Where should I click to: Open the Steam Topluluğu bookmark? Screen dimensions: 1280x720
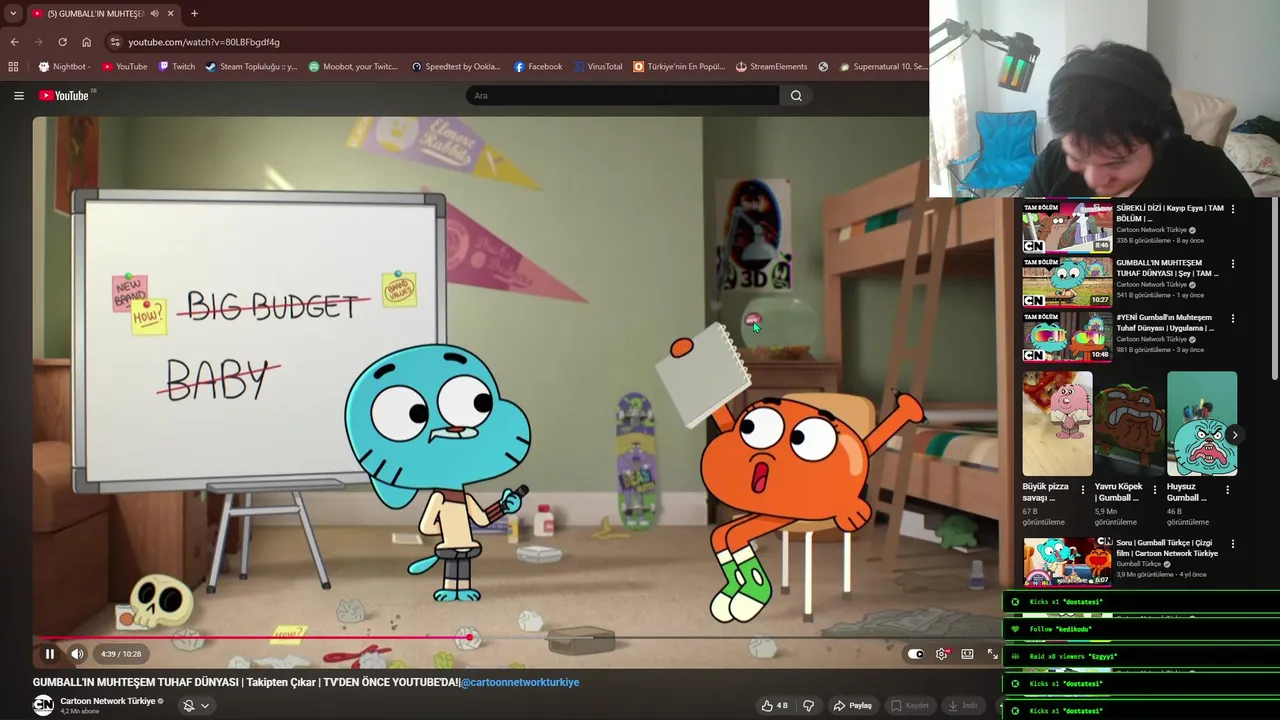coord(251,67)
